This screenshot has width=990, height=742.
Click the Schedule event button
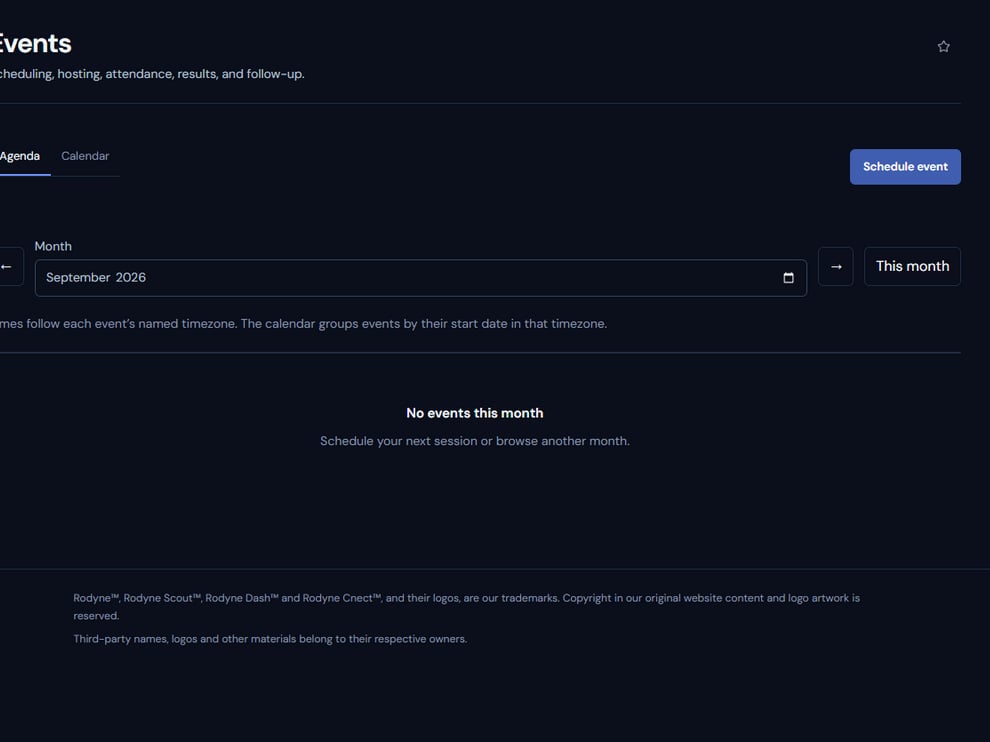[905, 167]
